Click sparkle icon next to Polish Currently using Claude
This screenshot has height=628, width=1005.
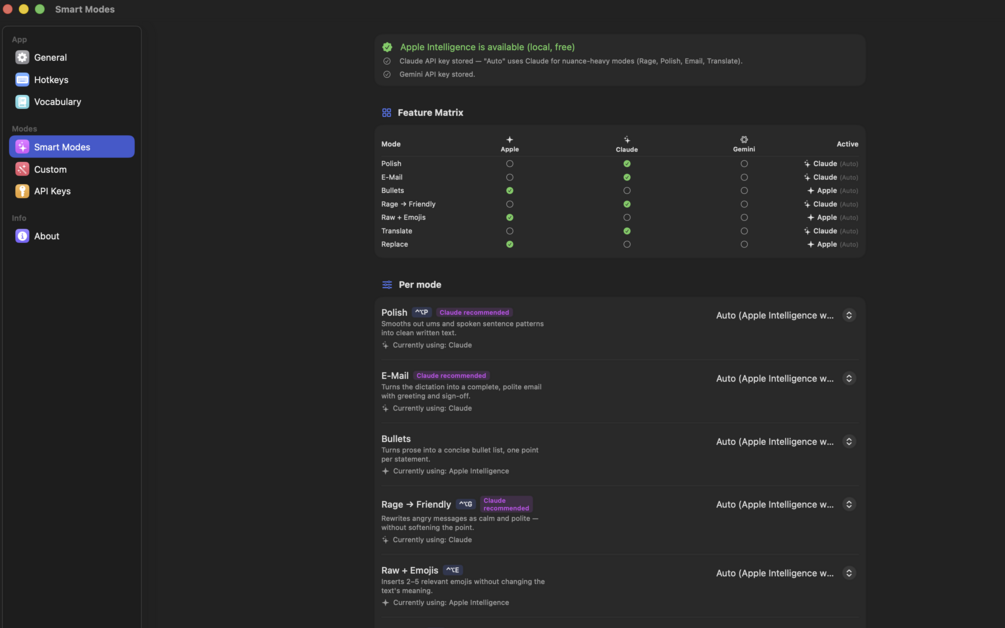coord(385,345)
